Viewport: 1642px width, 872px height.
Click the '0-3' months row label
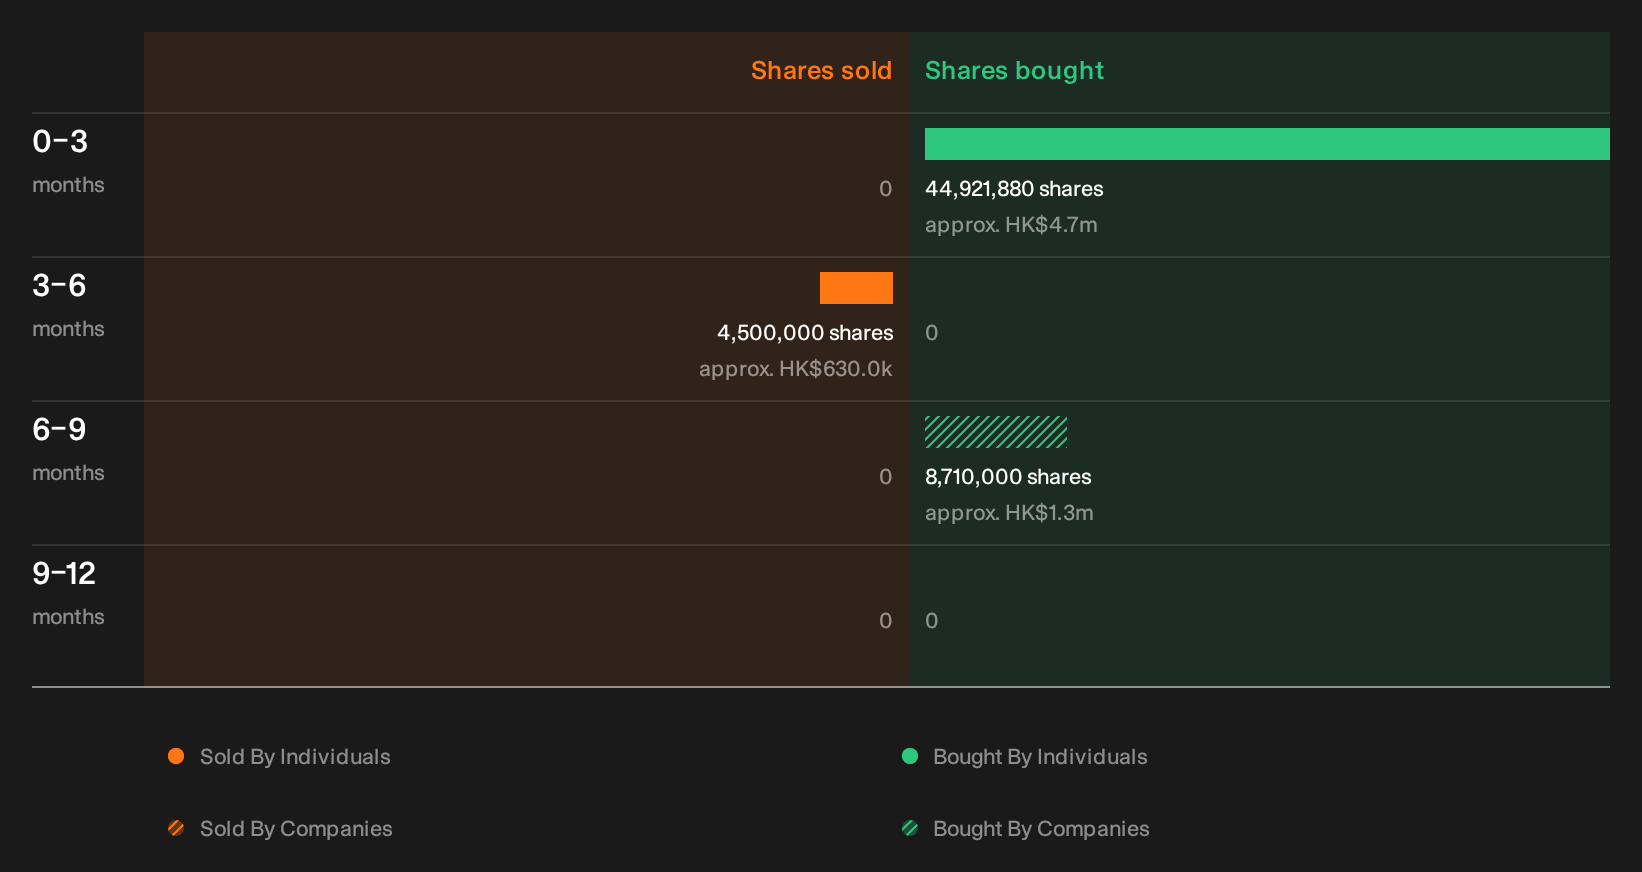60,142
